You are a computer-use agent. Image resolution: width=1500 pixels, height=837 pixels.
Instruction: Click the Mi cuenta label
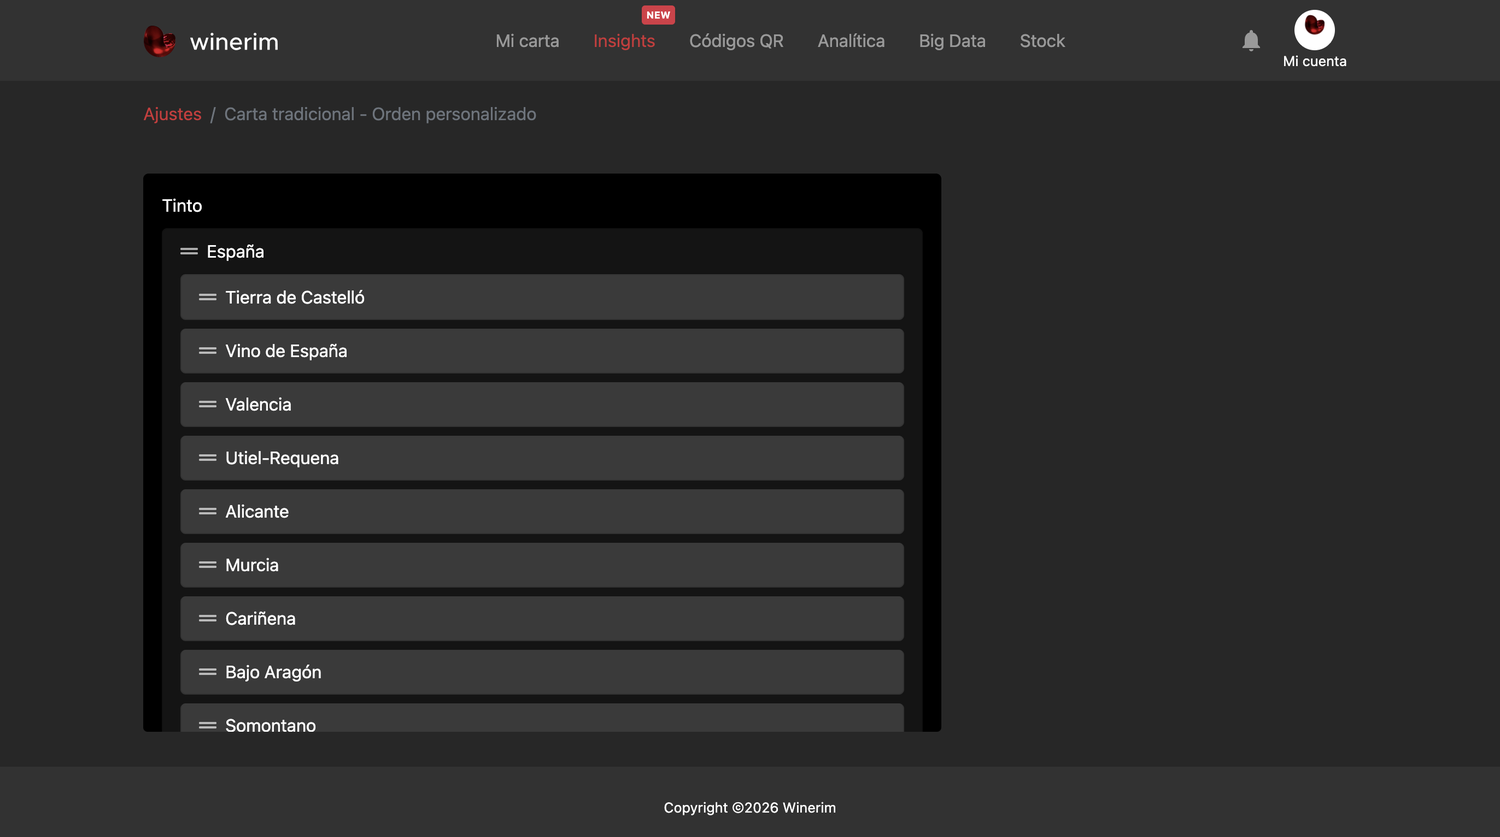tap(1314, 61)
